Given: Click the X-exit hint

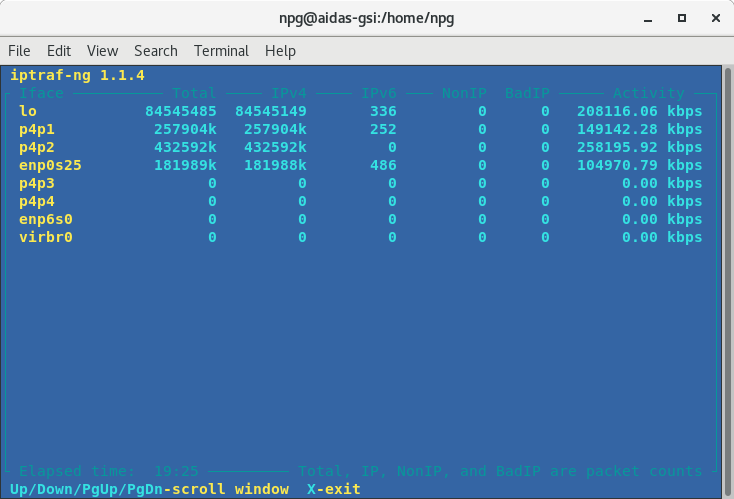Looking at the screenshot, I should click(x=334, y=489).
